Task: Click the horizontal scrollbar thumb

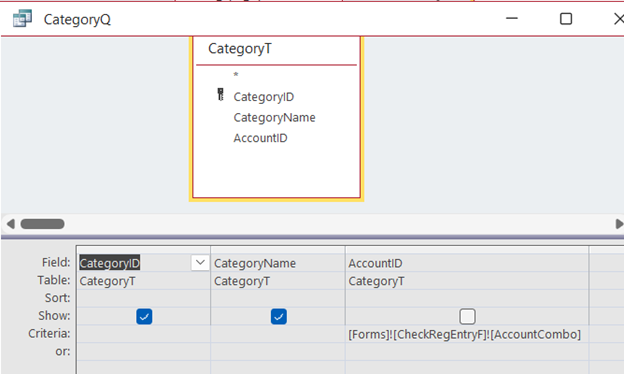Action: (x=43, y=224)
